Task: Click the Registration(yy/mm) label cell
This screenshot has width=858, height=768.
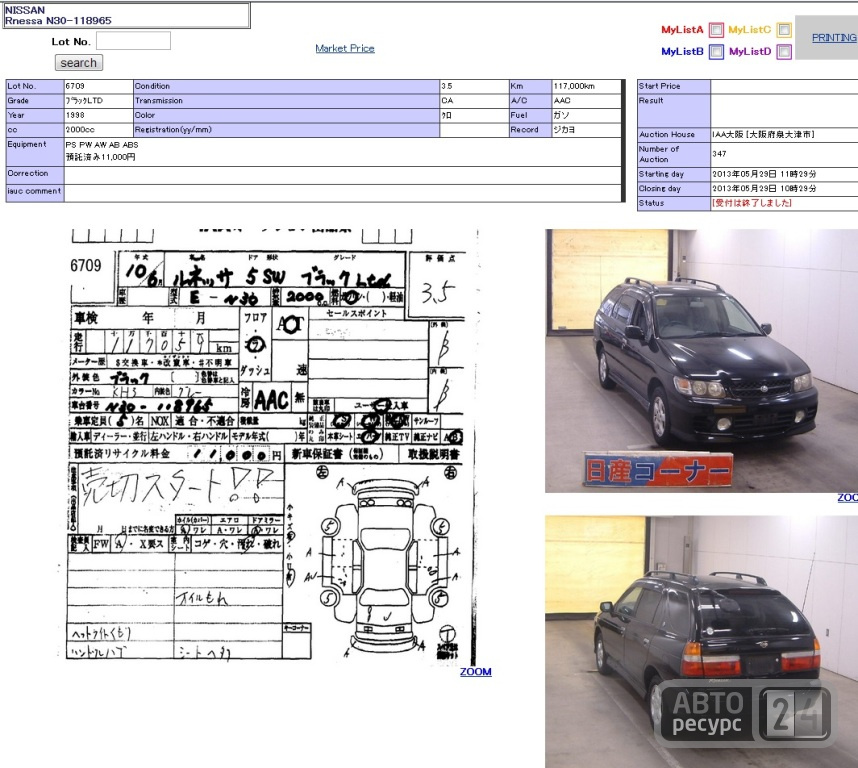Action: (x=286, y=130)
